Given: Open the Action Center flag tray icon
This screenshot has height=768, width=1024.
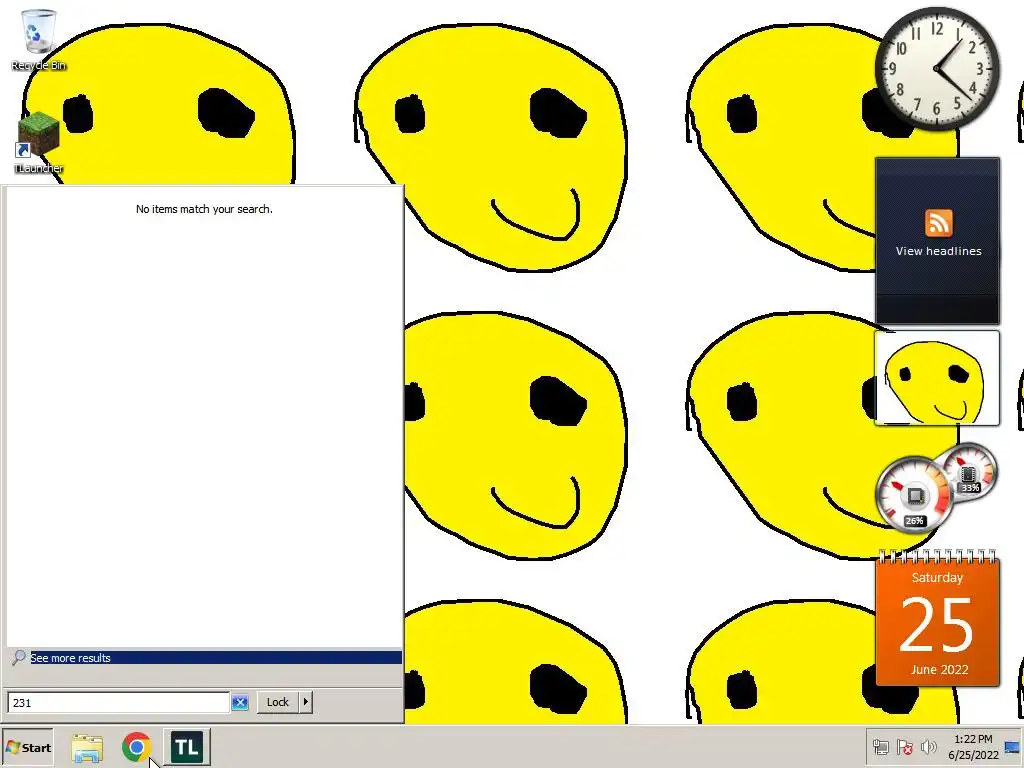Looking at the screenshot, I should (x=904, y=746).
